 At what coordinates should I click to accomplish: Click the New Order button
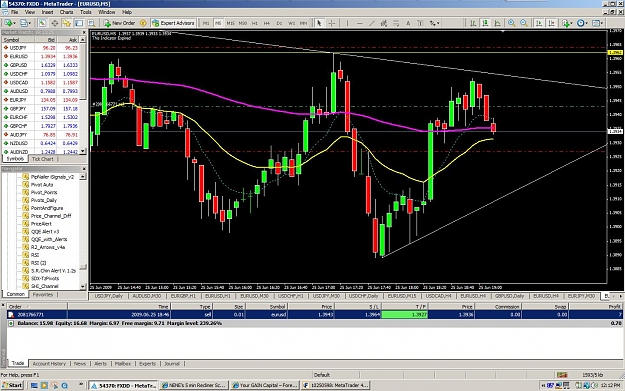119,23
